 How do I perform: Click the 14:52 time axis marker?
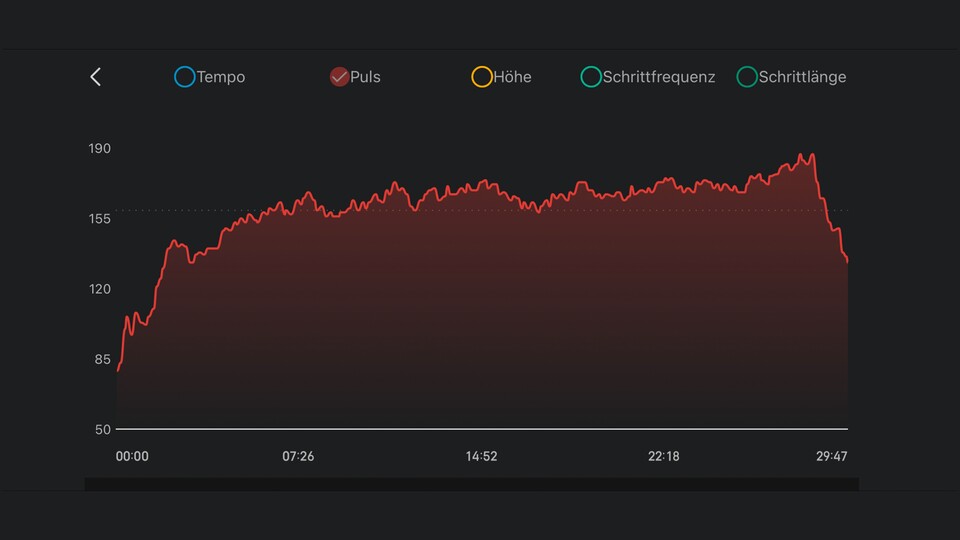481,456
